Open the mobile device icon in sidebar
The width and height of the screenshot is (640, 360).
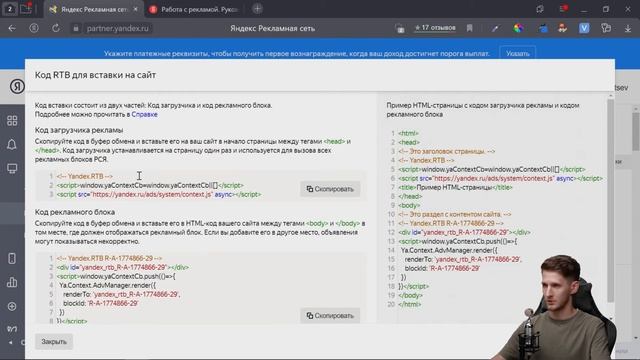click(x=12, y=258)
